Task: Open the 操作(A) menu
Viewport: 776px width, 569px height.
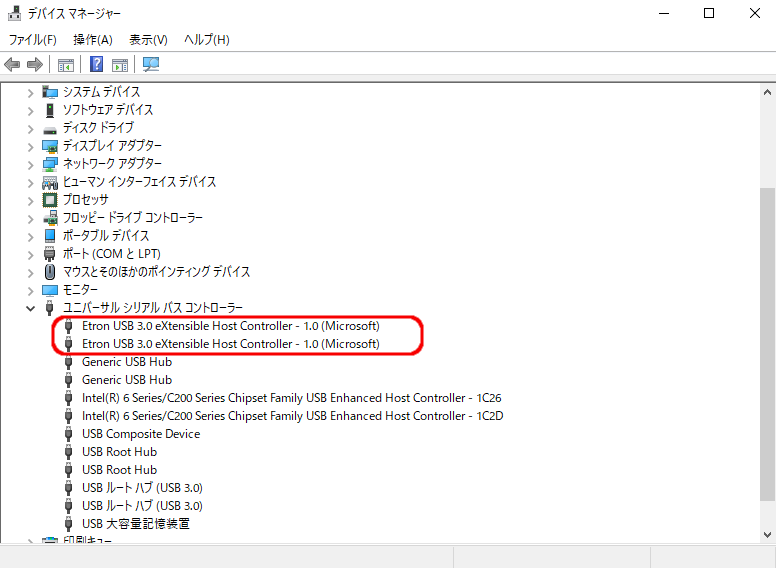Action: tap(93, 40)
